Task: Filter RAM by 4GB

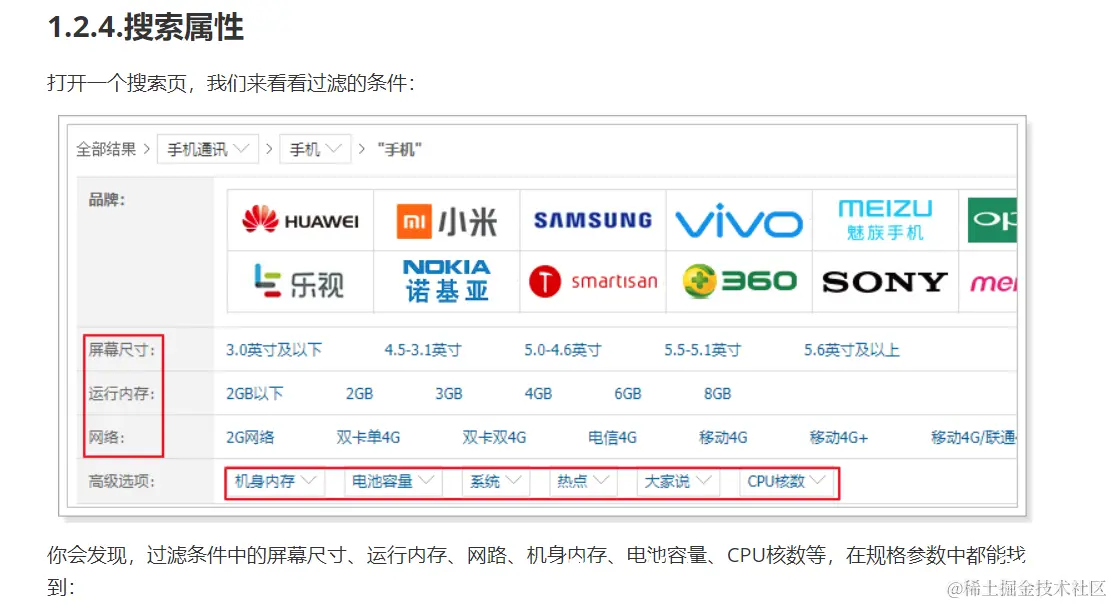Action: 538,393
